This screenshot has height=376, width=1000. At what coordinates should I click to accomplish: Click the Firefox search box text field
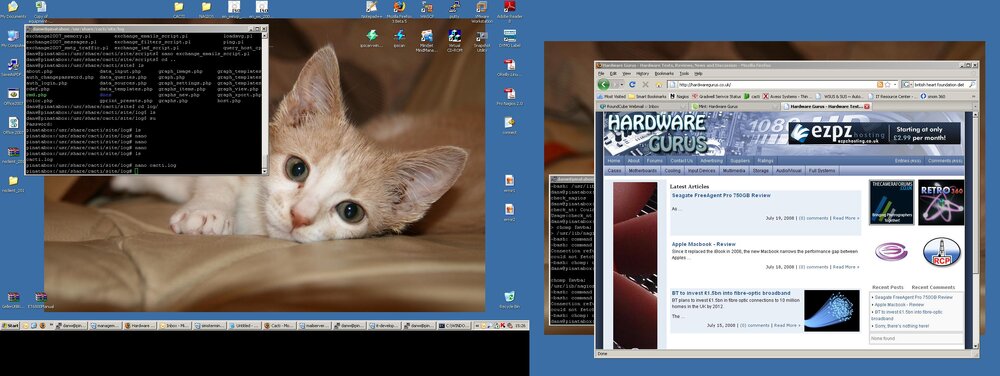point(940,84)
